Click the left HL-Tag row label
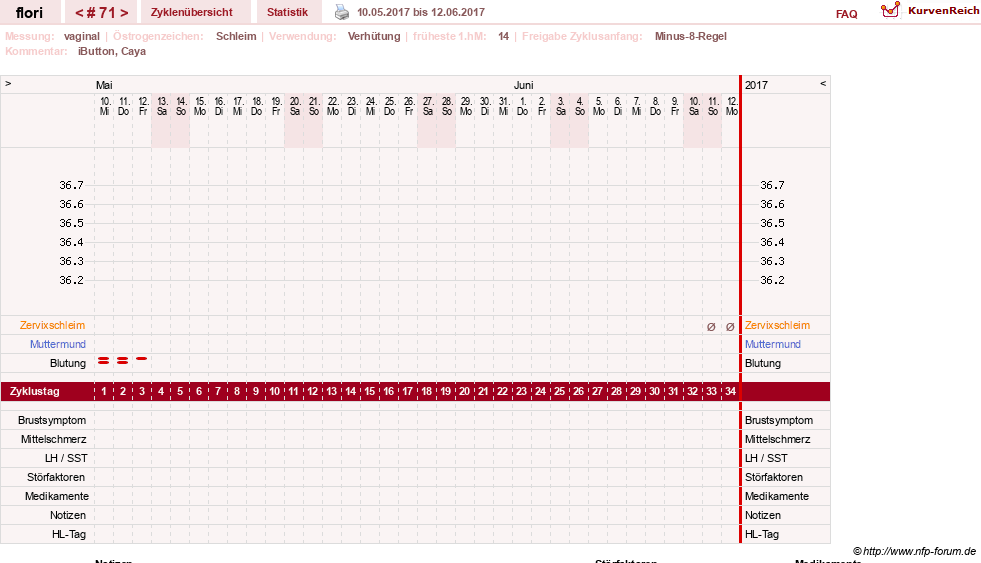 tap(69, 534)
